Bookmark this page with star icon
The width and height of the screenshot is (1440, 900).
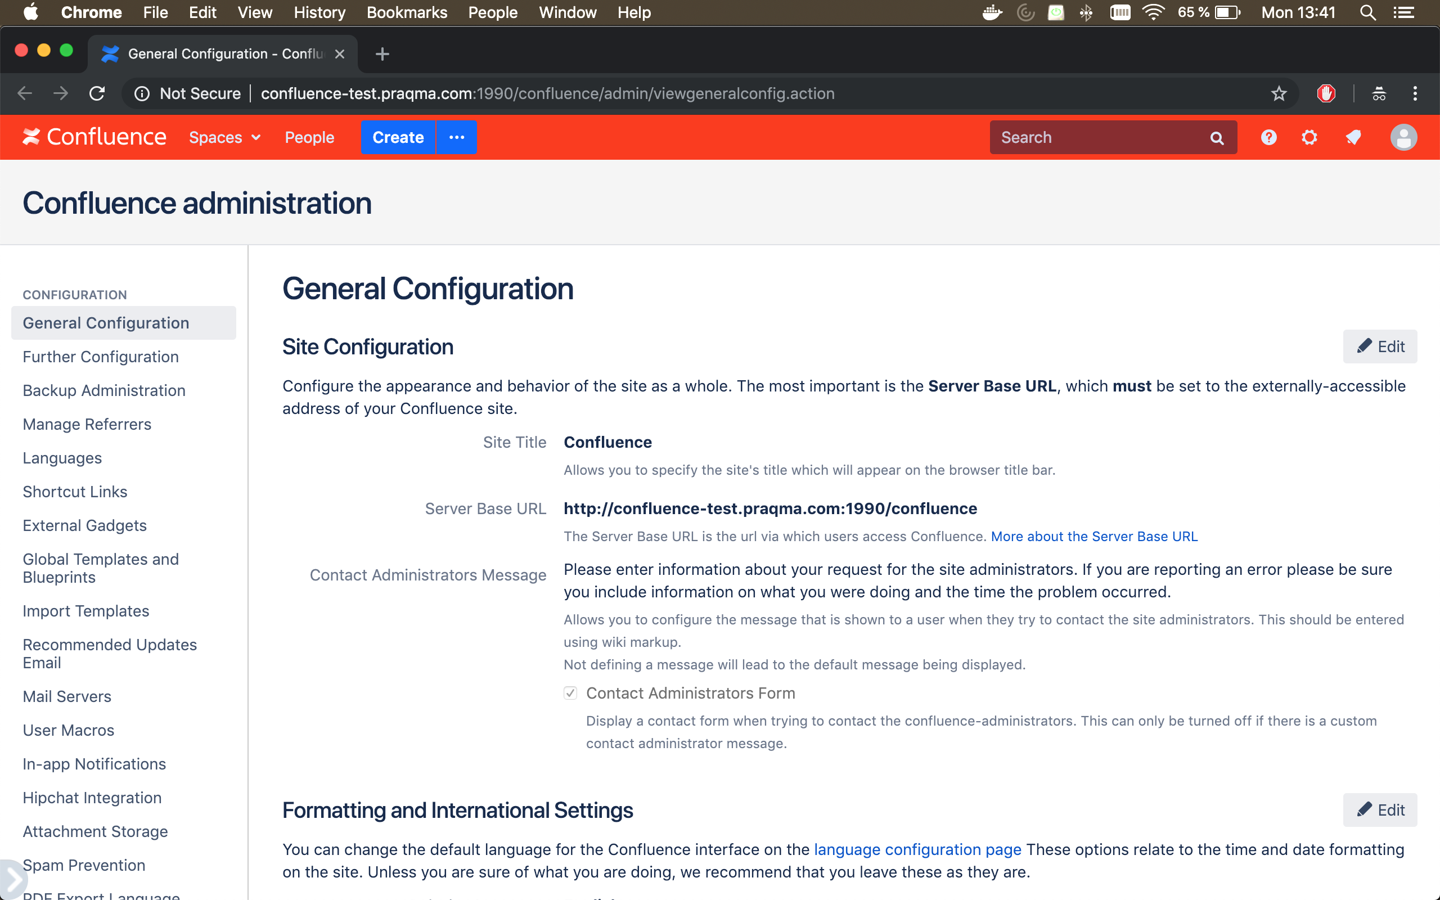coord(1278,94)
